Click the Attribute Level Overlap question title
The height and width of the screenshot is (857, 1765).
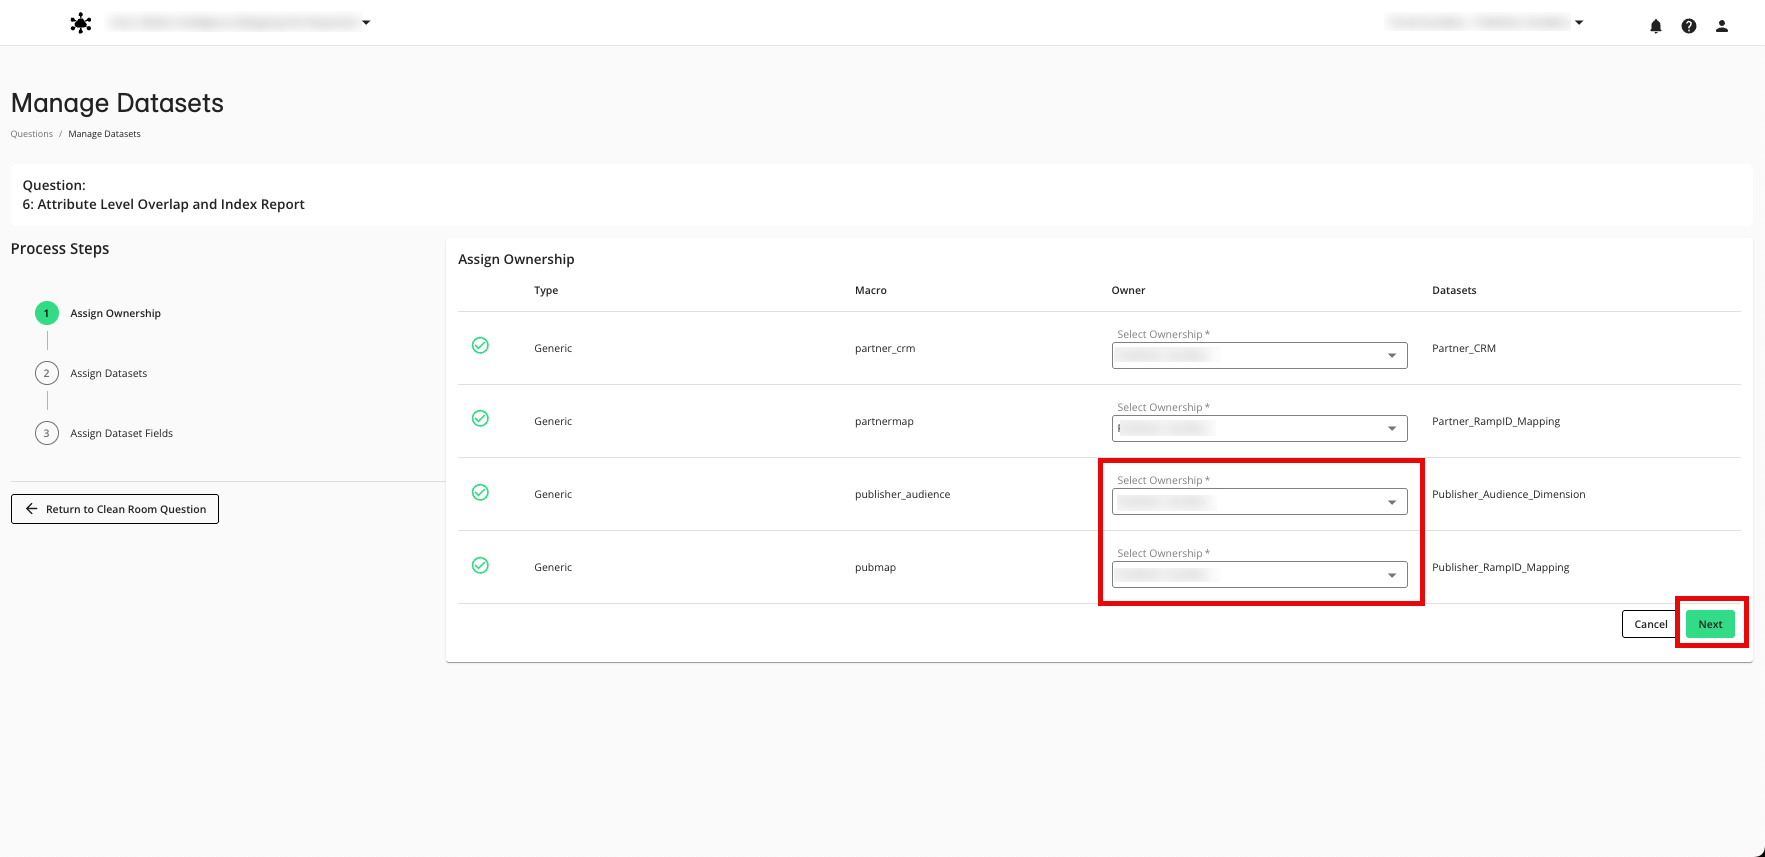pyautogui.click(x=163, y=204)
